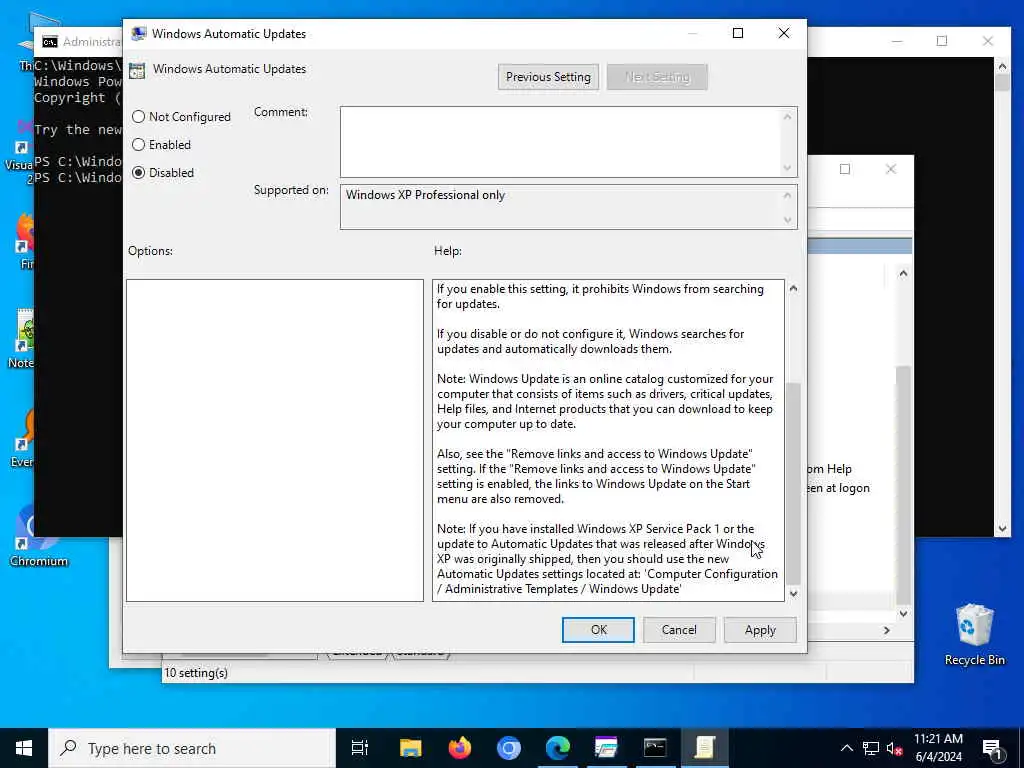Click the '10 setting(s)' status bar text
Image resolution: width=1024 pixels, height=768 pixels.
(x=196, y=673)
